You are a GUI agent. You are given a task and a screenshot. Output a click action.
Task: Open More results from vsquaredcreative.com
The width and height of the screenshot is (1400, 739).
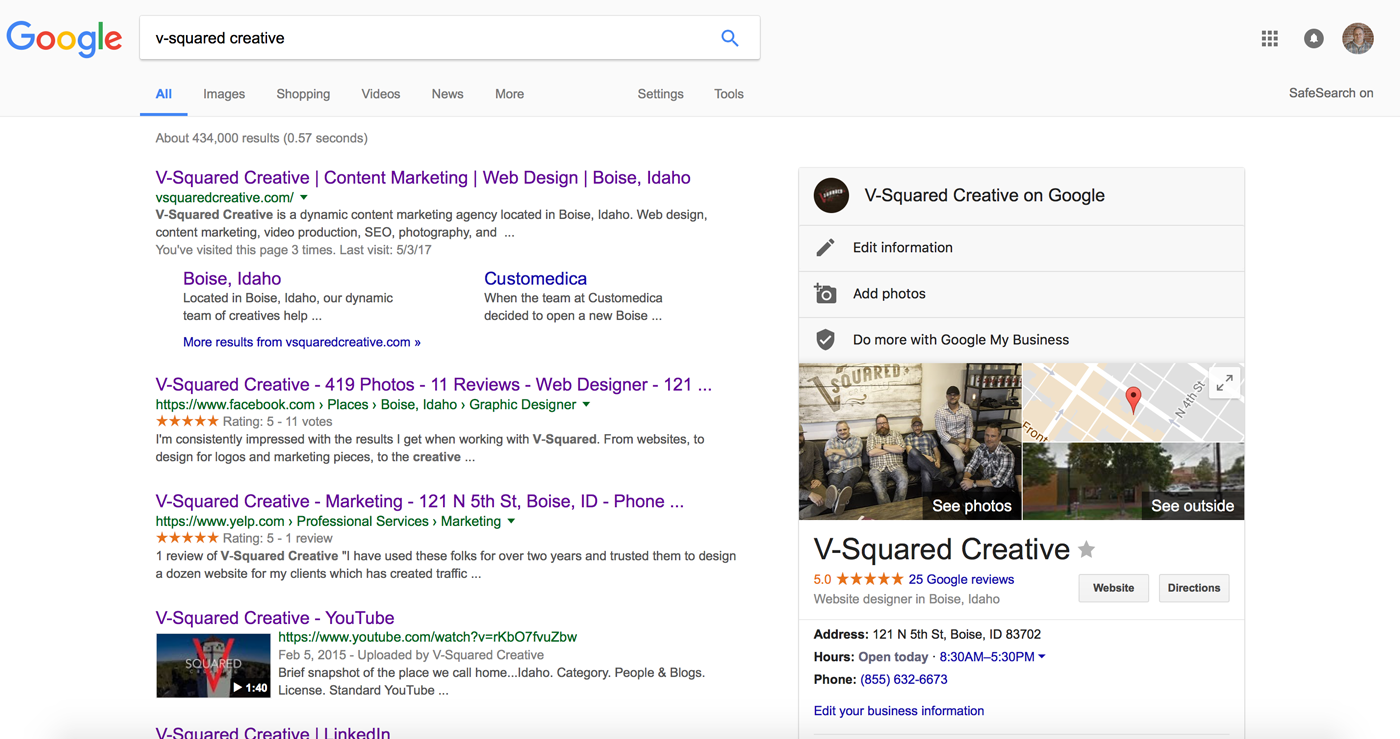click(x=302, y=342)
